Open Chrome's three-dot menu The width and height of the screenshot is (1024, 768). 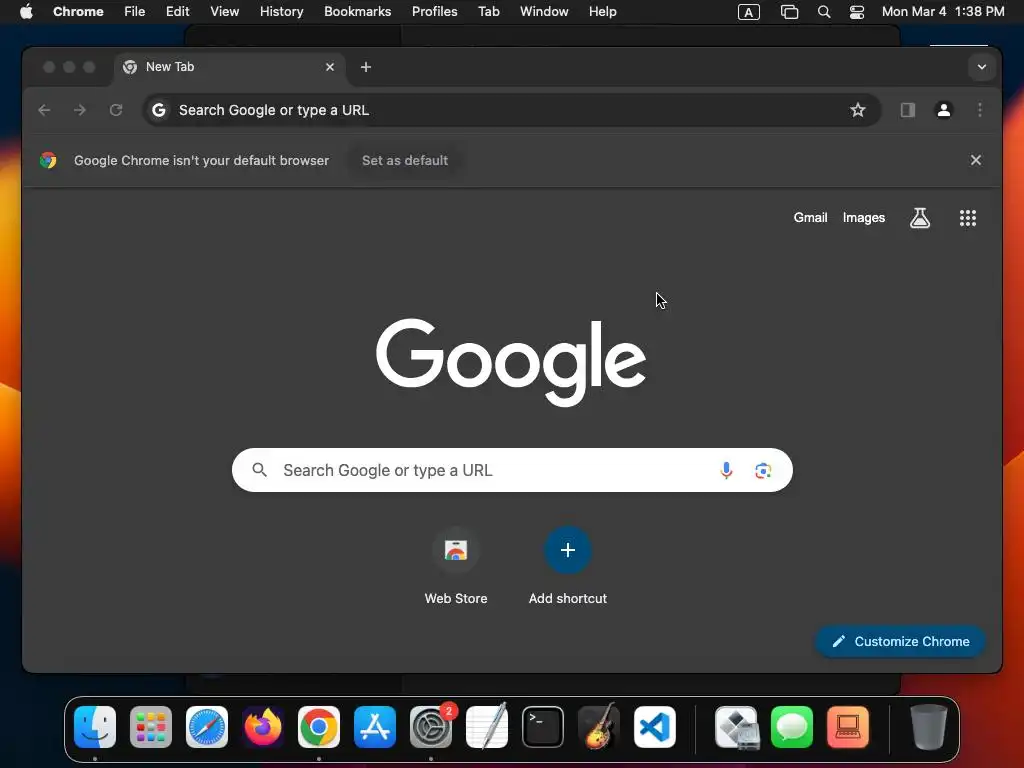pyautogui.click(x=980, y=110)
